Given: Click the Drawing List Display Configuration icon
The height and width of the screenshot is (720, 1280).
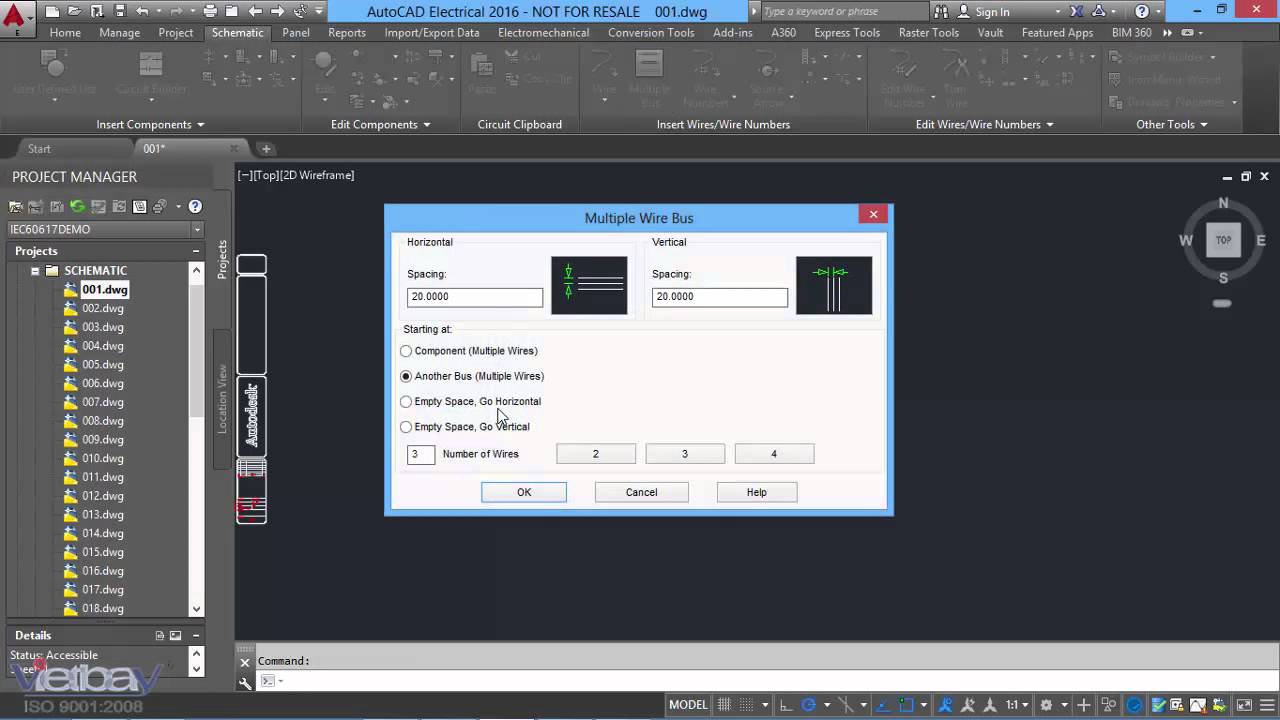Looking at the screenshot, I should pyautogui.click(x=140, y=207).
